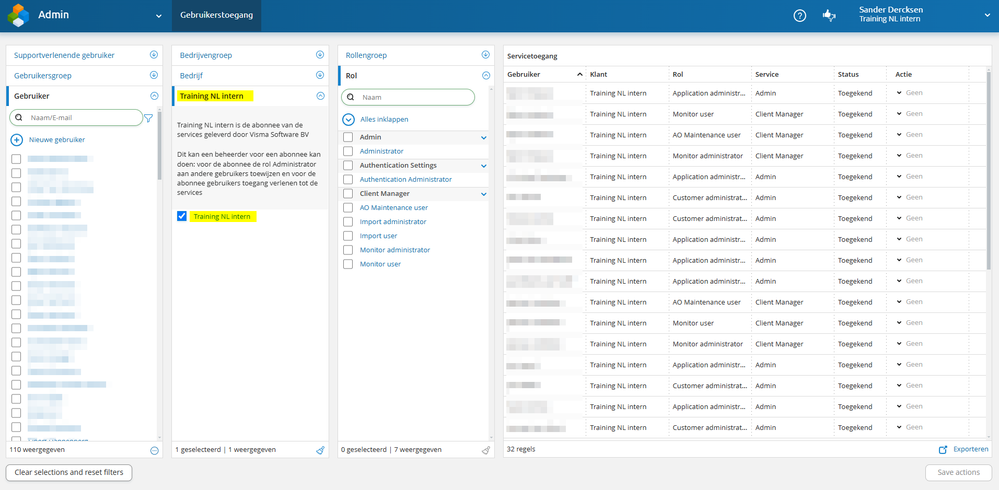The width and height of the screenshot is (999, 490).
Task: Click the Visma cube logo
Action: click(x=18, y=15)
